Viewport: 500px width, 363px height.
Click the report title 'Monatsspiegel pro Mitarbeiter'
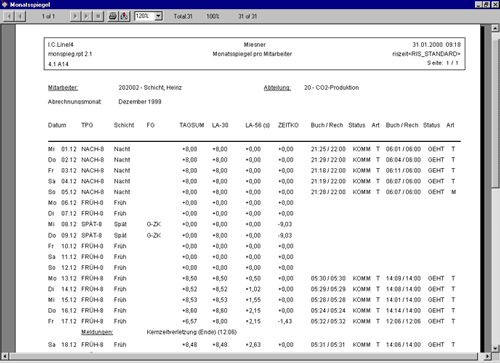coord(252,54)
